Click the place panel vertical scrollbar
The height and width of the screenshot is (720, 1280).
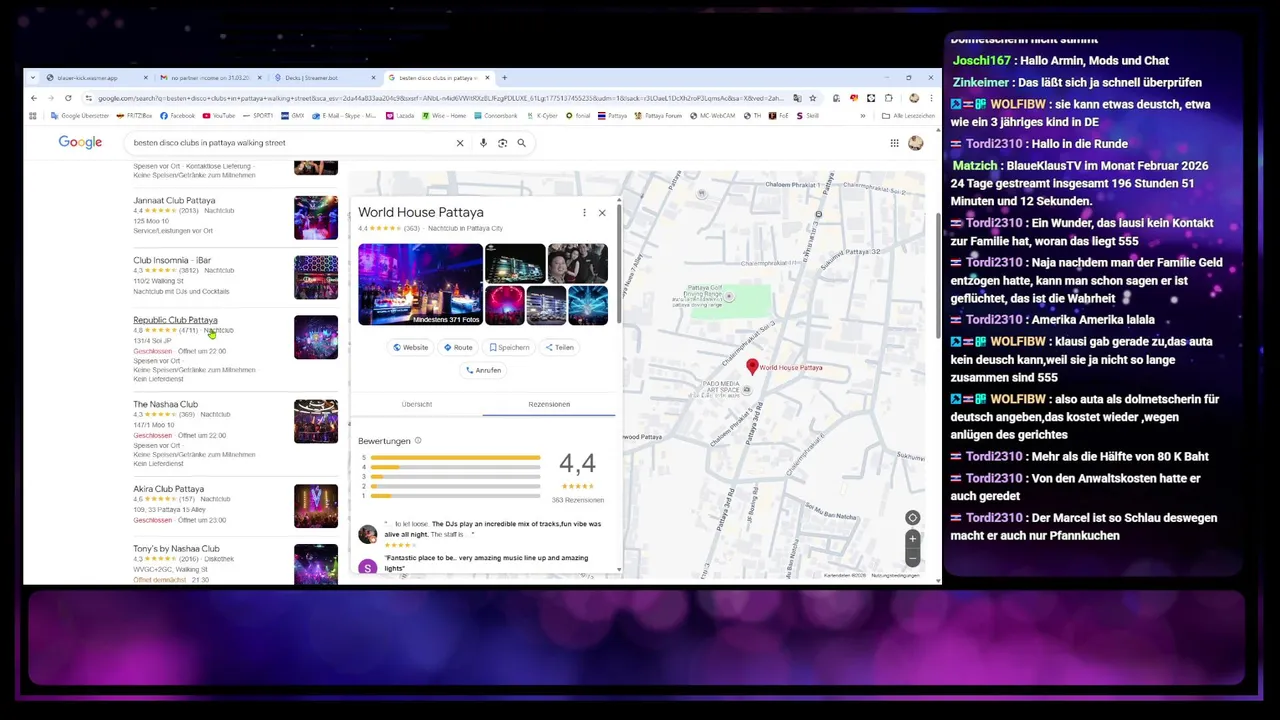coord(619,265)
